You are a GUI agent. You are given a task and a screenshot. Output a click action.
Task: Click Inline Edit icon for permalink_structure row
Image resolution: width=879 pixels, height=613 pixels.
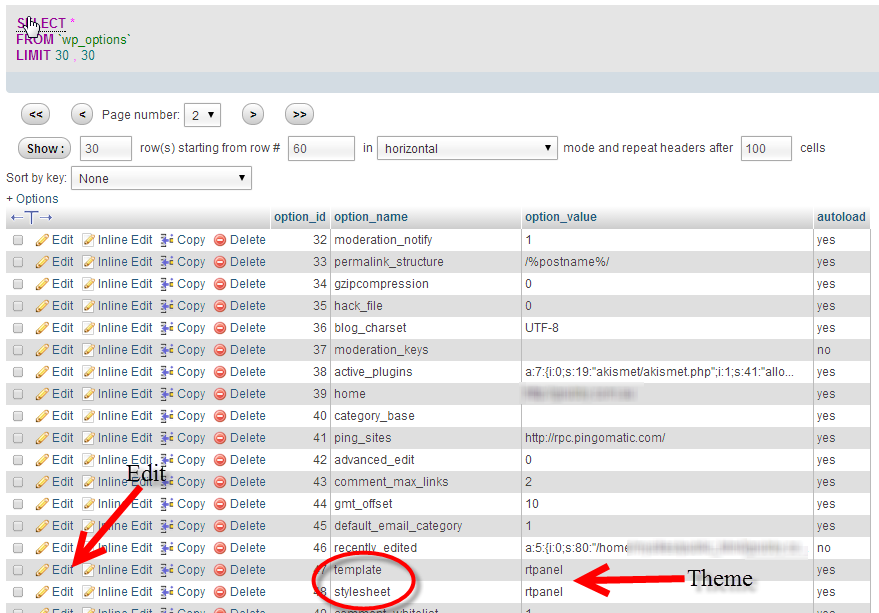(x=89, y=262)
